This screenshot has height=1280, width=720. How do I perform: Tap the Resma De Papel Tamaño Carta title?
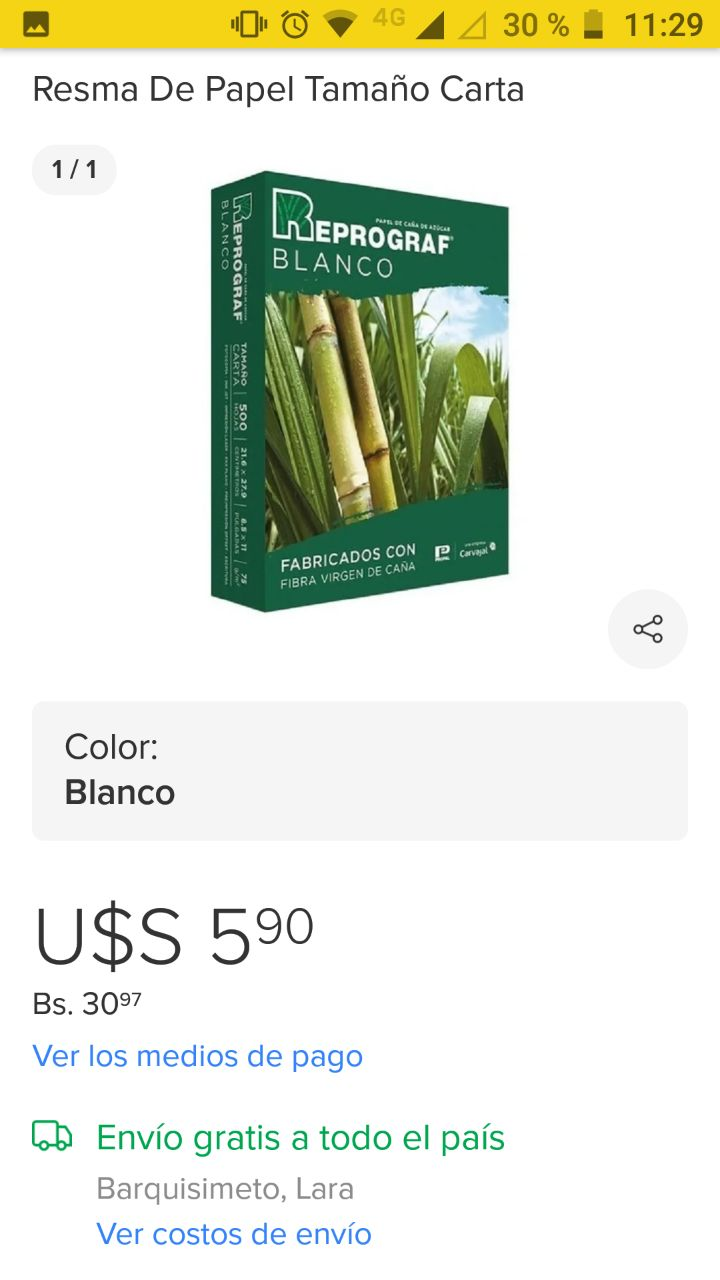pyautogui.click(x=278, y=90)
